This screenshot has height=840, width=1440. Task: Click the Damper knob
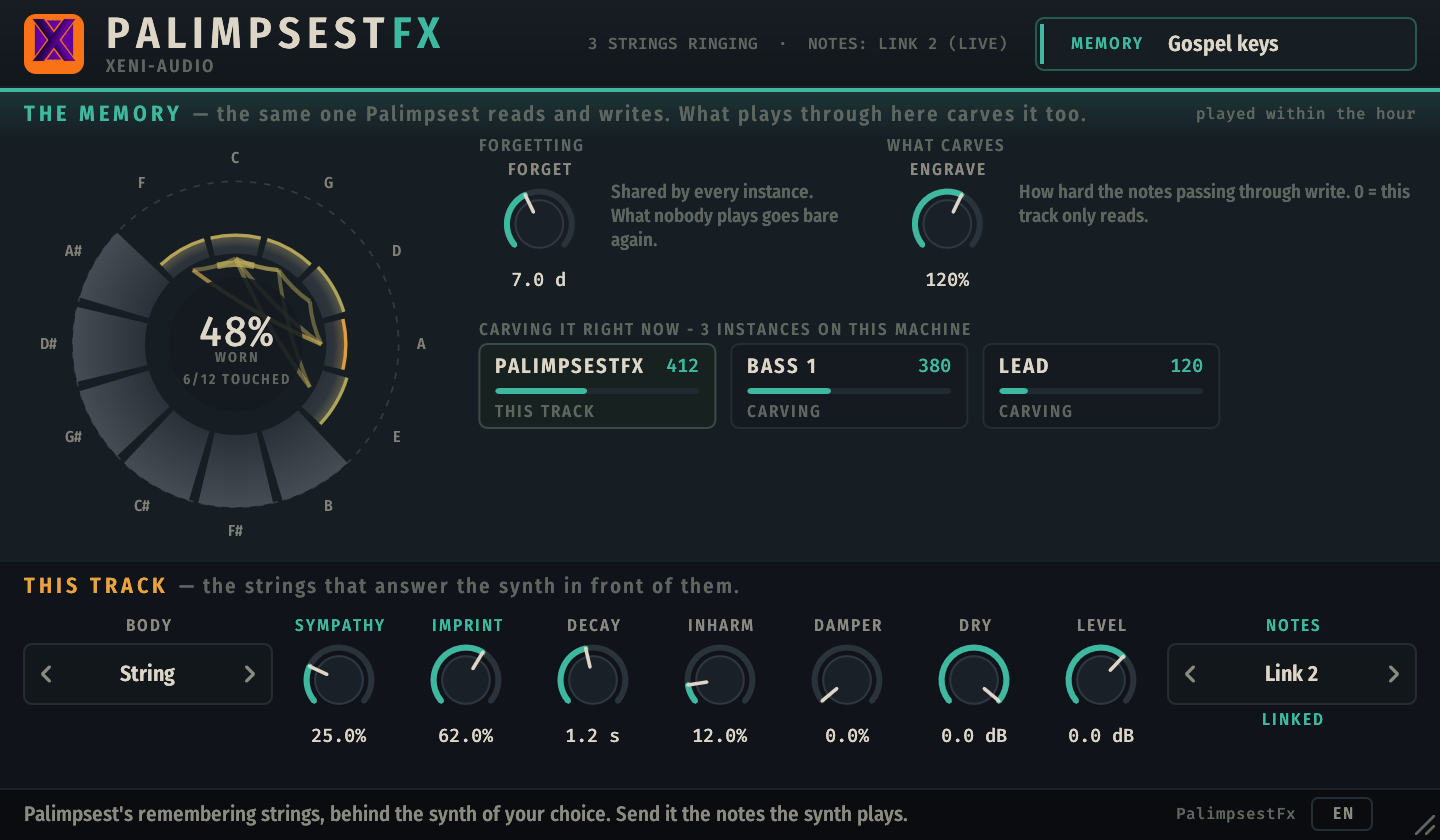pos(847,680)
